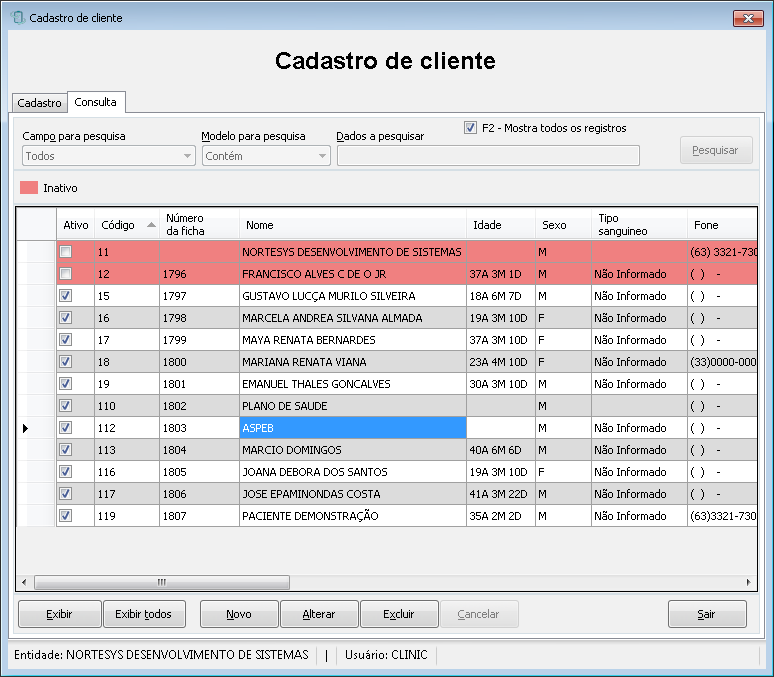
Task: Open Modelo para pesquisa dropdown
Action: coord(266,156)
